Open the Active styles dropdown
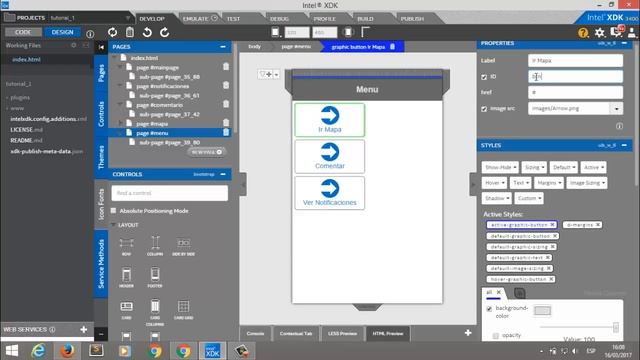Screen dimensions: 640x360 pos(593,167)
